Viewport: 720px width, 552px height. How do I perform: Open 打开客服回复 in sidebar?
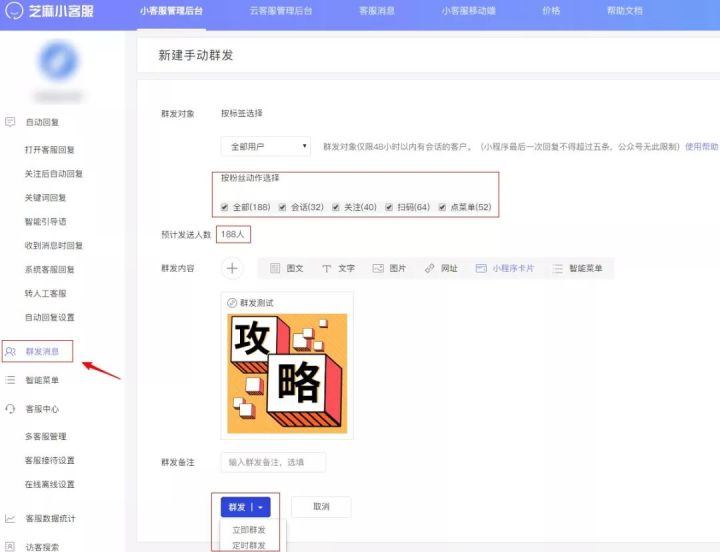(50, 150)
